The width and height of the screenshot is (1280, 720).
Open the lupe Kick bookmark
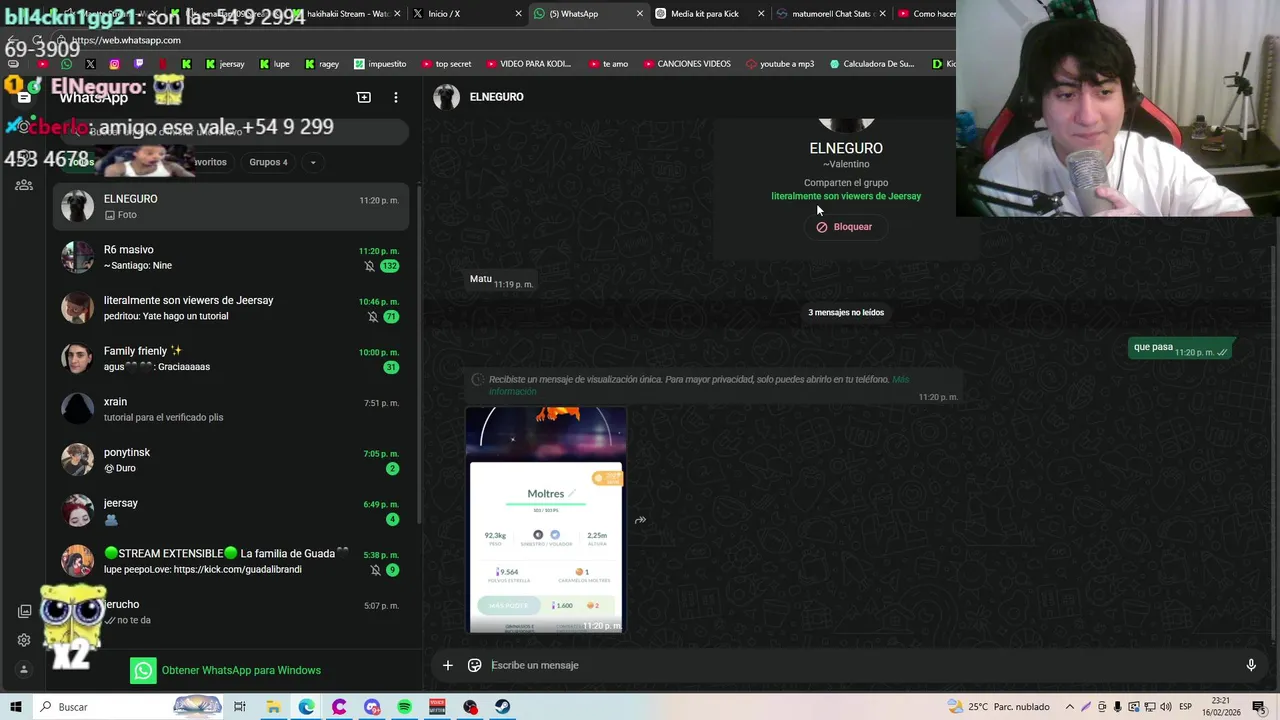[x=274, y=64]
